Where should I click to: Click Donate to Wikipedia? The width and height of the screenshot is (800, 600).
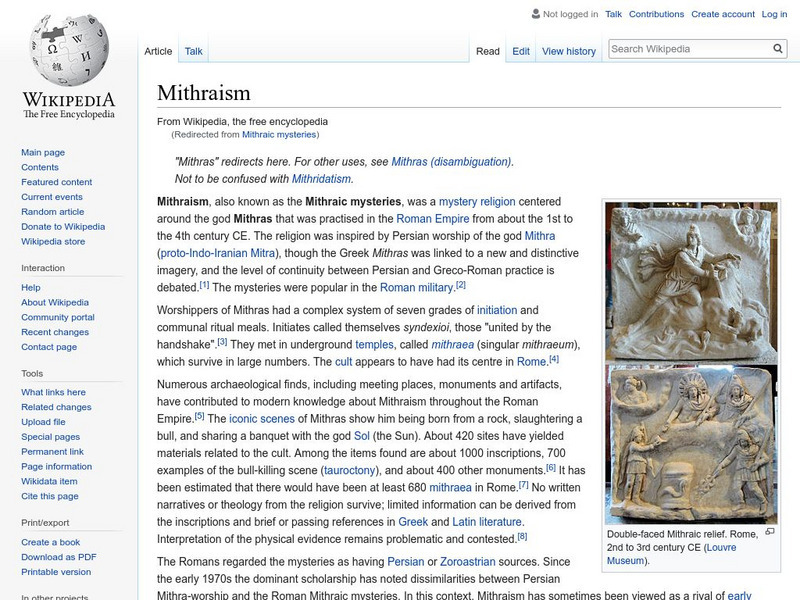[63, 226]
